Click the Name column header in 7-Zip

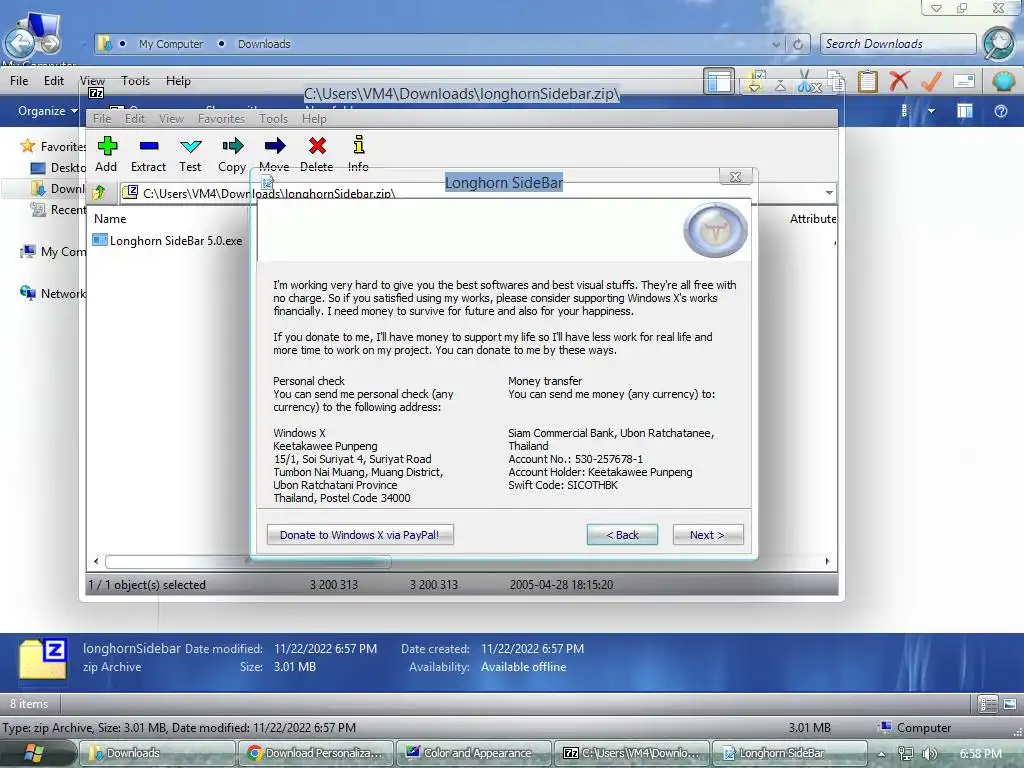110,219
